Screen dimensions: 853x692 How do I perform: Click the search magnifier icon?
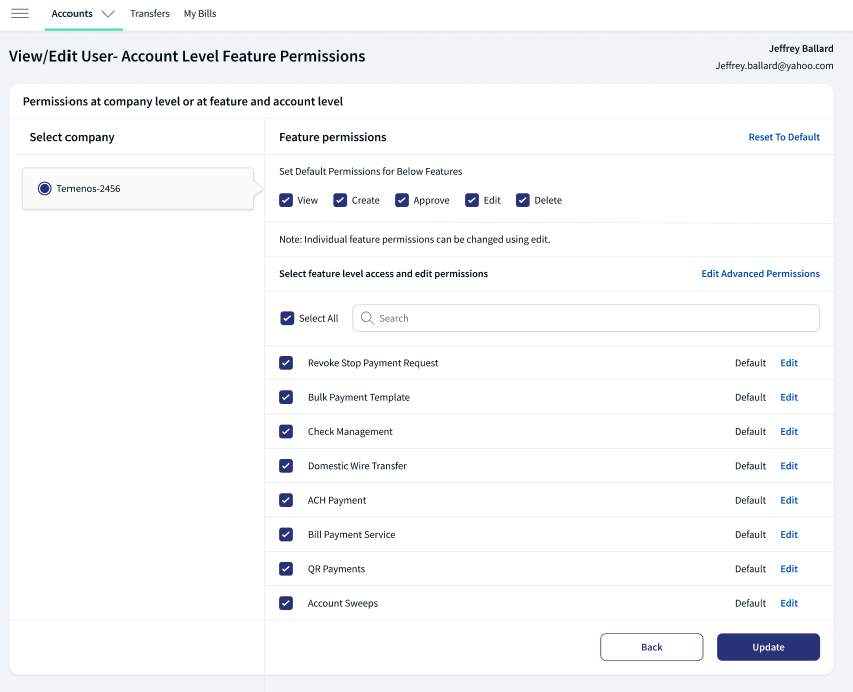(367, 318)
